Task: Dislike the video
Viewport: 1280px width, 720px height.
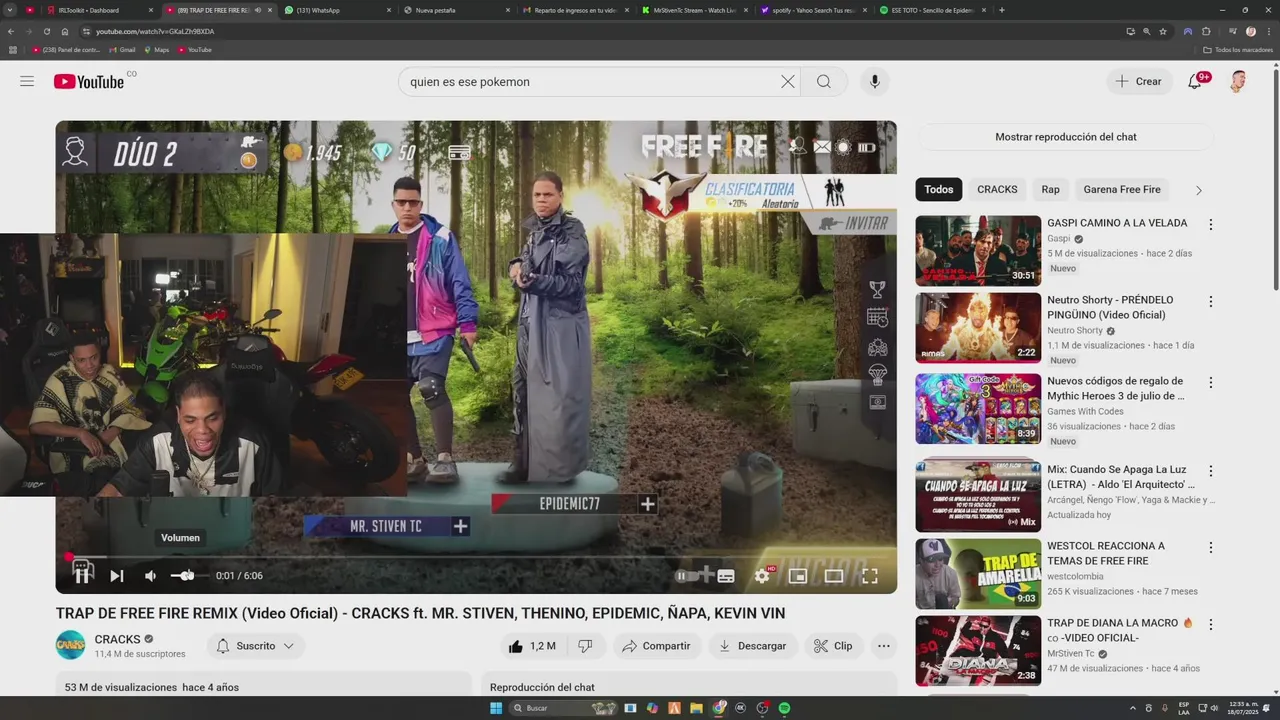Action: (586, 646)
